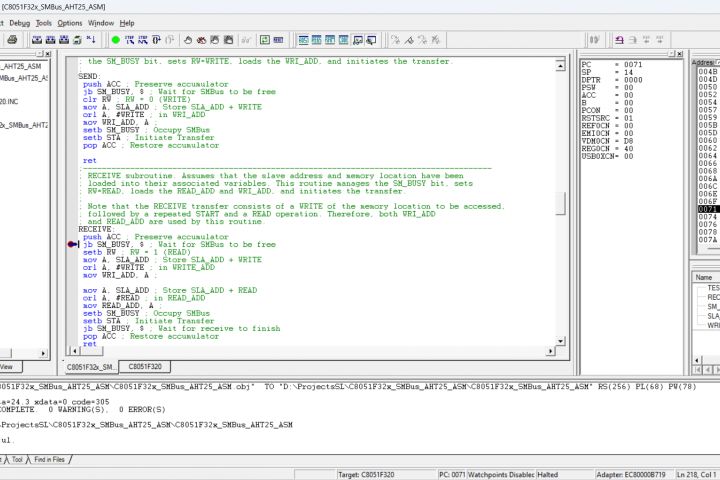Click the USB0XCN register row
720x480 pixels.
coord(607,157)
